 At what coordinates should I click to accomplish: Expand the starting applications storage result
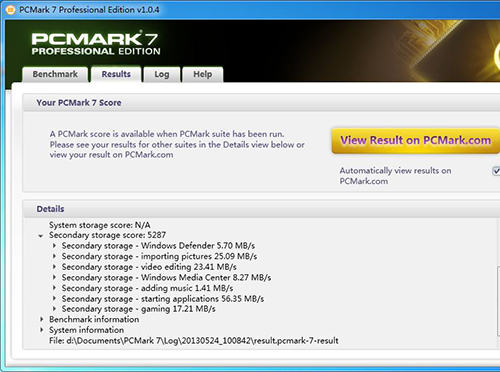pyautogui.click(x=54, y=299)
